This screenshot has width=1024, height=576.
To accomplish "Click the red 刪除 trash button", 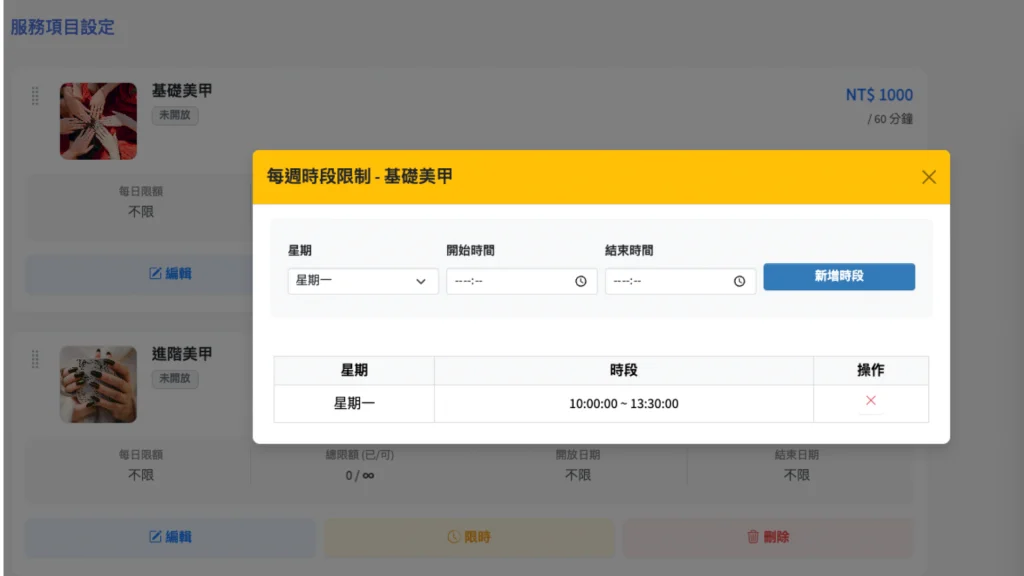I will (767, 537).
